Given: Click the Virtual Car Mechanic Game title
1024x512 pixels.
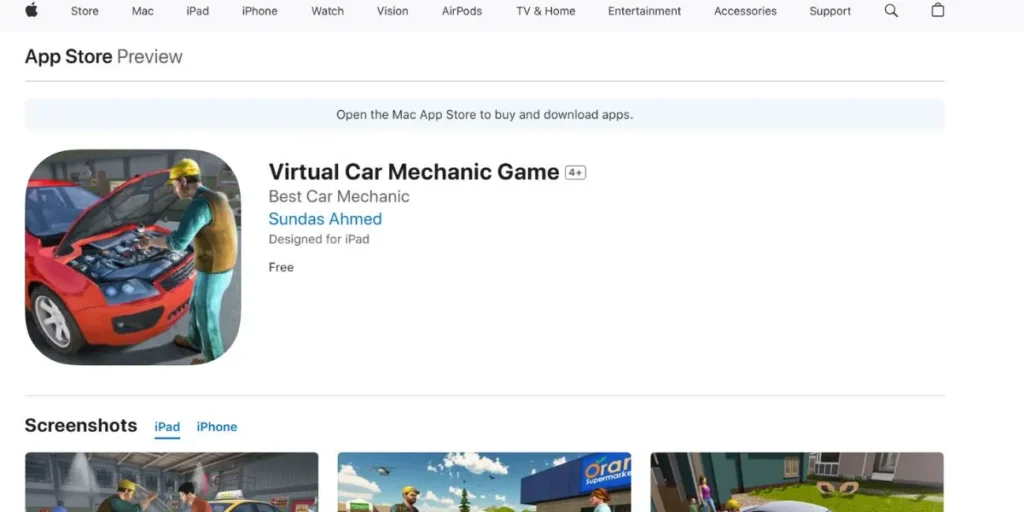Looking at the screenshot, I should pos(414,172).
